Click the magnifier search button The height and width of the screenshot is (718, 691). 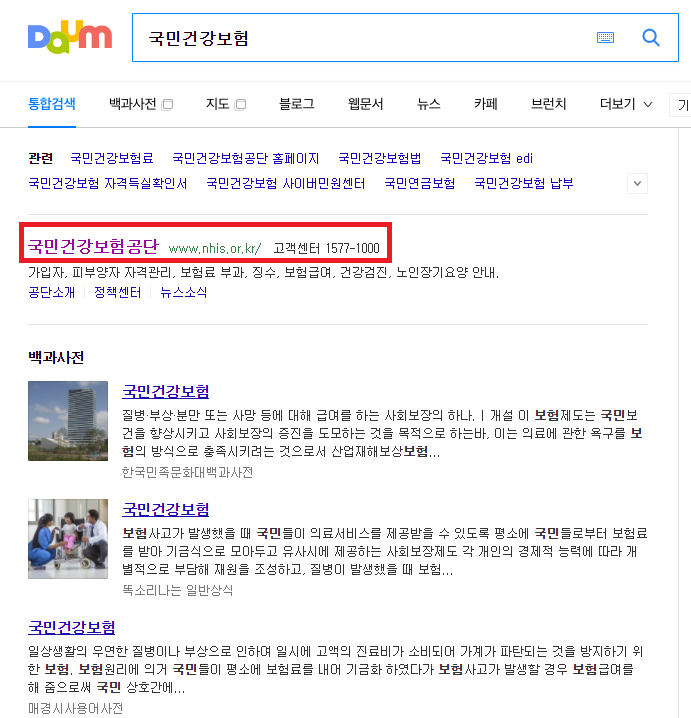coord(651,38)
